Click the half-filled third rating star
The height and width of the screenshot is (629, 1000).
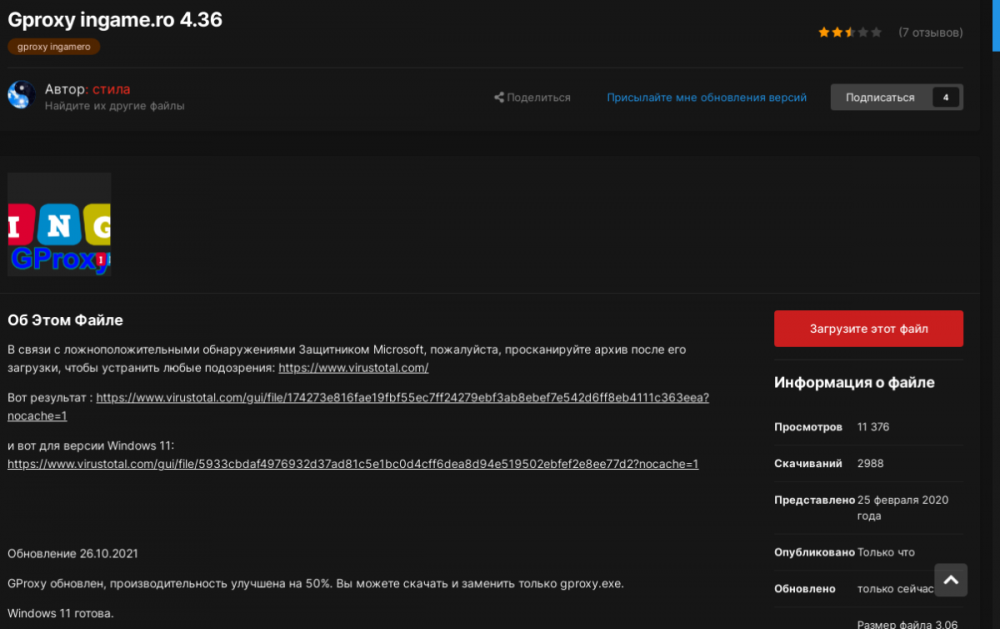pos(850,33)
